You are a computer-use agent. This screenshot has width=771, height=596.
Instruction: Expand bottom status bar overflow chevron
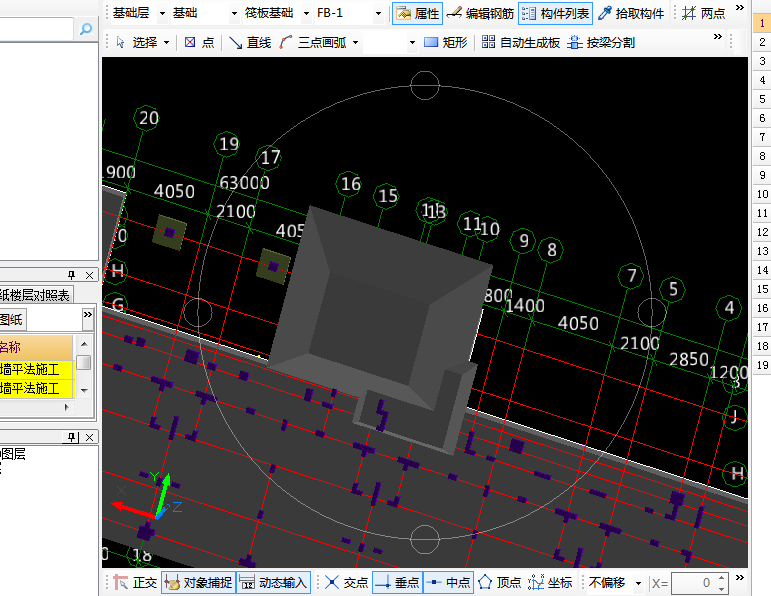pyautogui.click(x=740, y=578)
